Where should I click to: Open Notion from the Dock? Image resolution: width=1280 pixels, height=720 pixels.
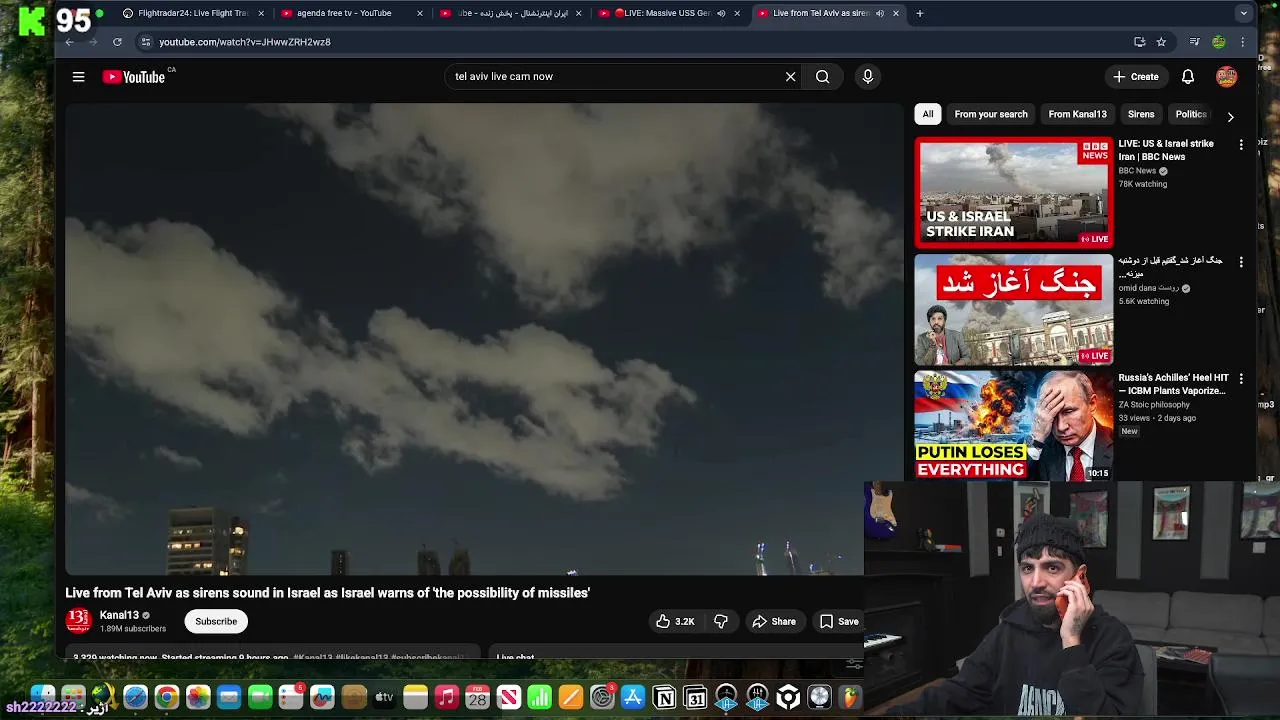[x=664, y=697]
